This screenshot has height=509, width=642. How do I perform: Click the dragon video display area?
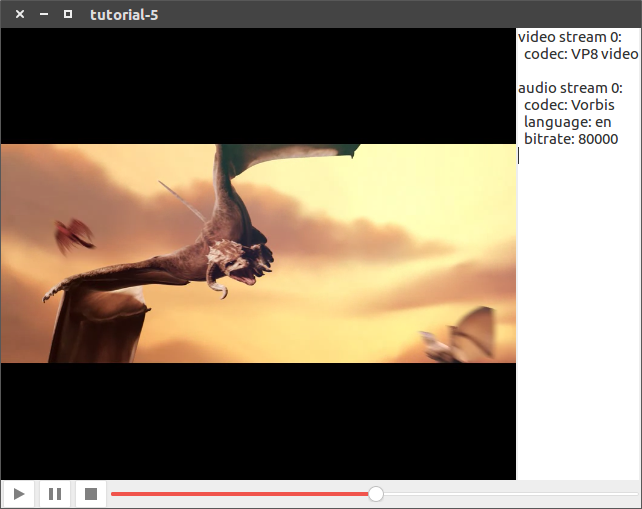(x=258, y=253)
